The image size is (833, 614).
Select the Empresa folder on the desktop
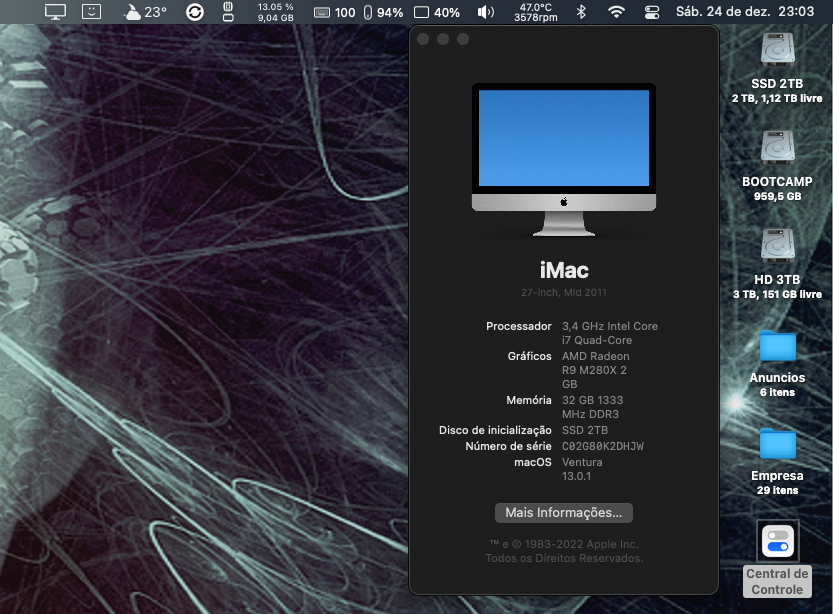777,444
